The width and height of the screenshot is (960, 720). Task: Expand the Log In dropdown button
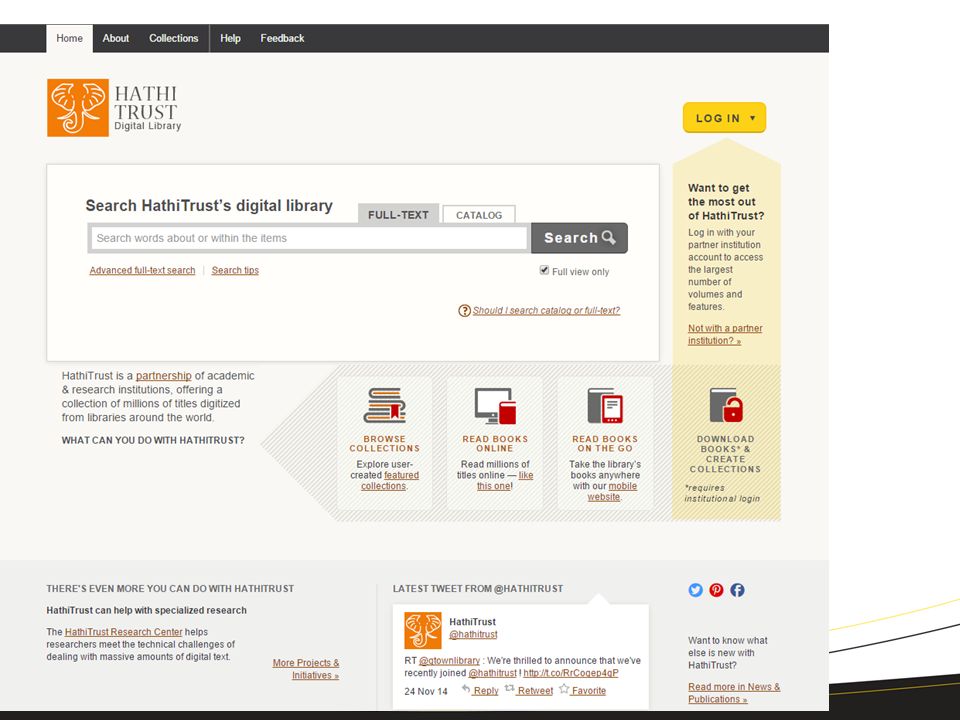click(x=724, y=118)
